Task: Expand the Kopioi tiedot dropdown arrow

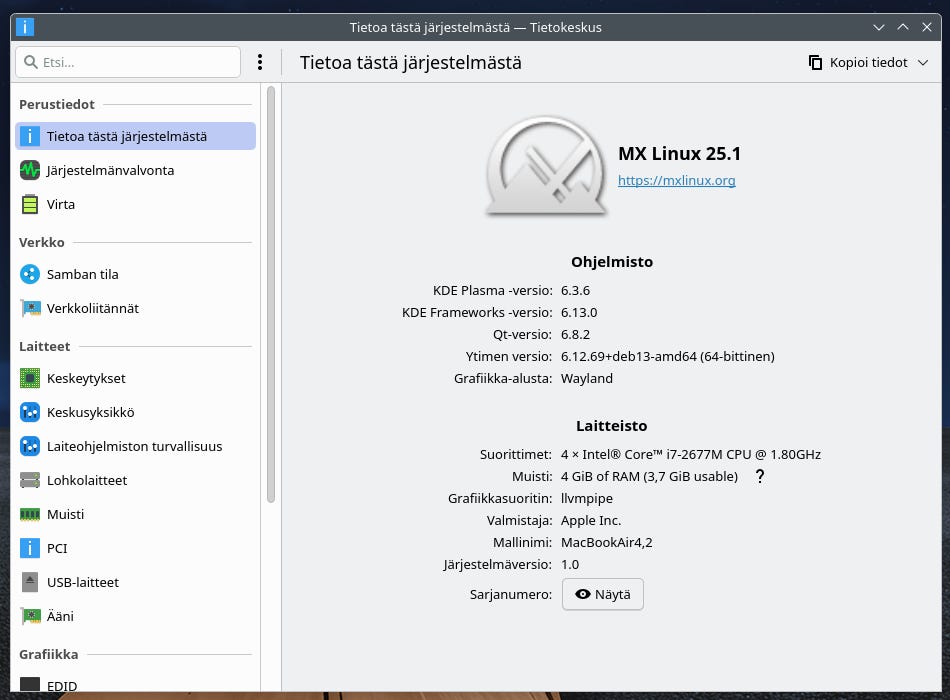Action: [923, 63]
